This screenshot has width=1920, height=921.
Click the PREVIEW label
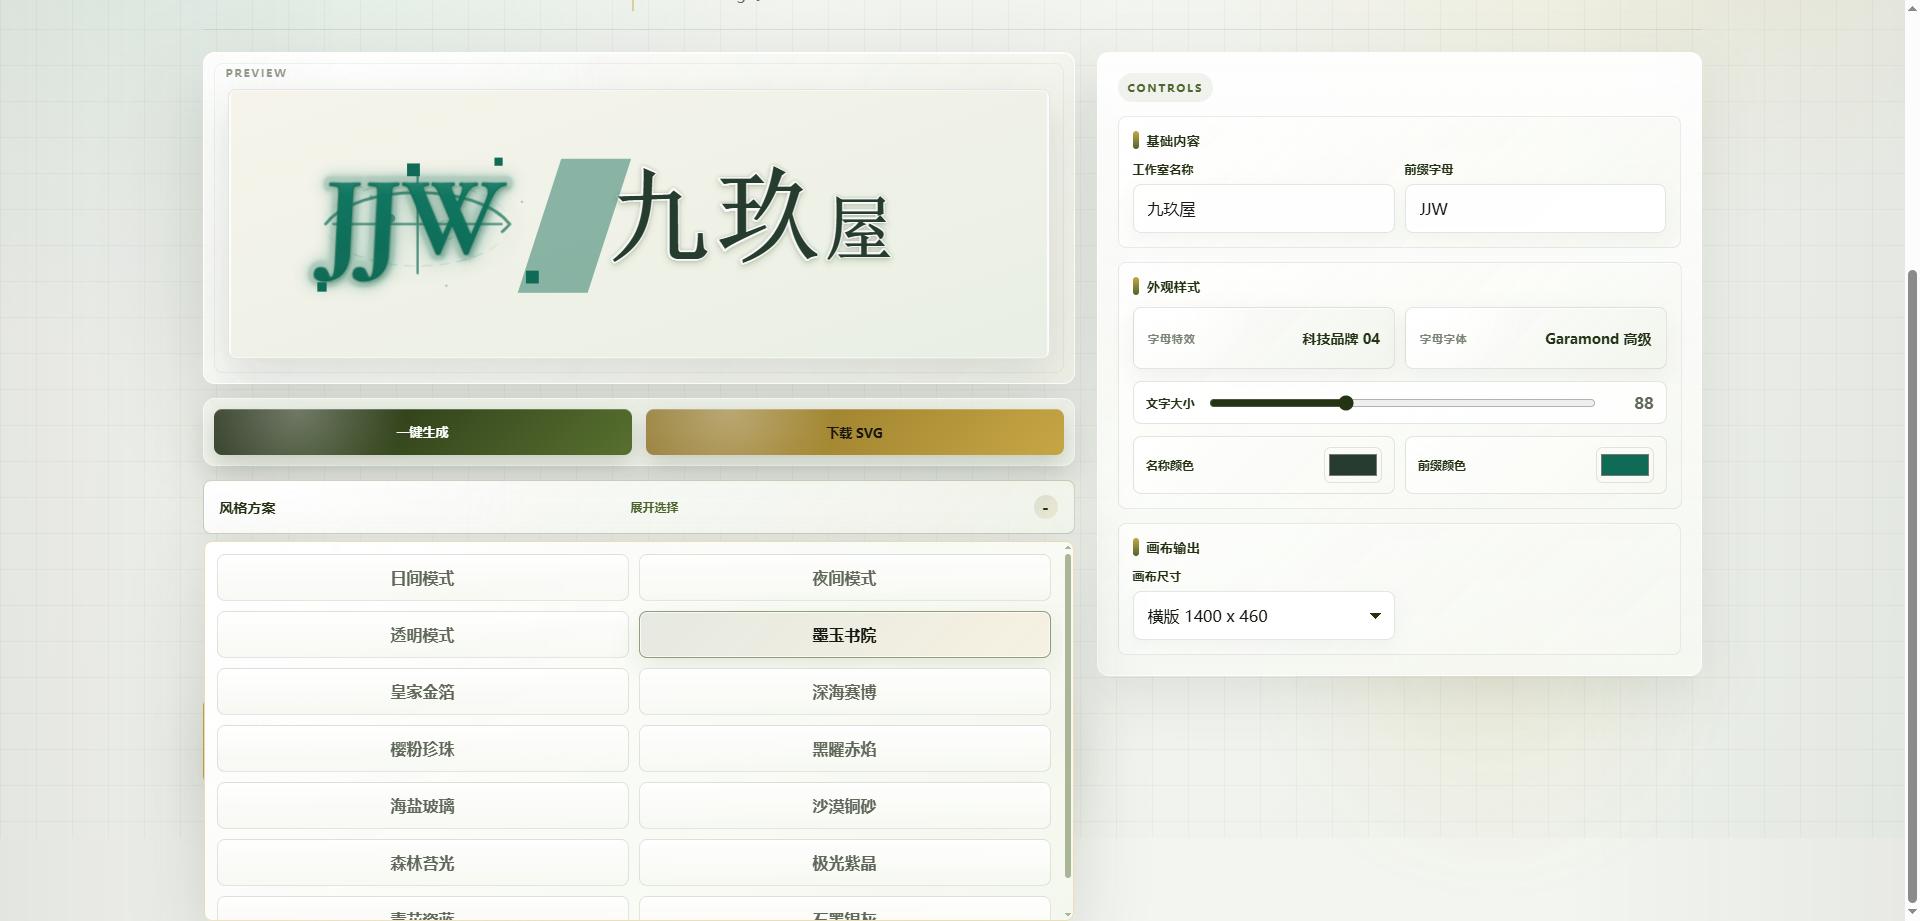(256, 73)
